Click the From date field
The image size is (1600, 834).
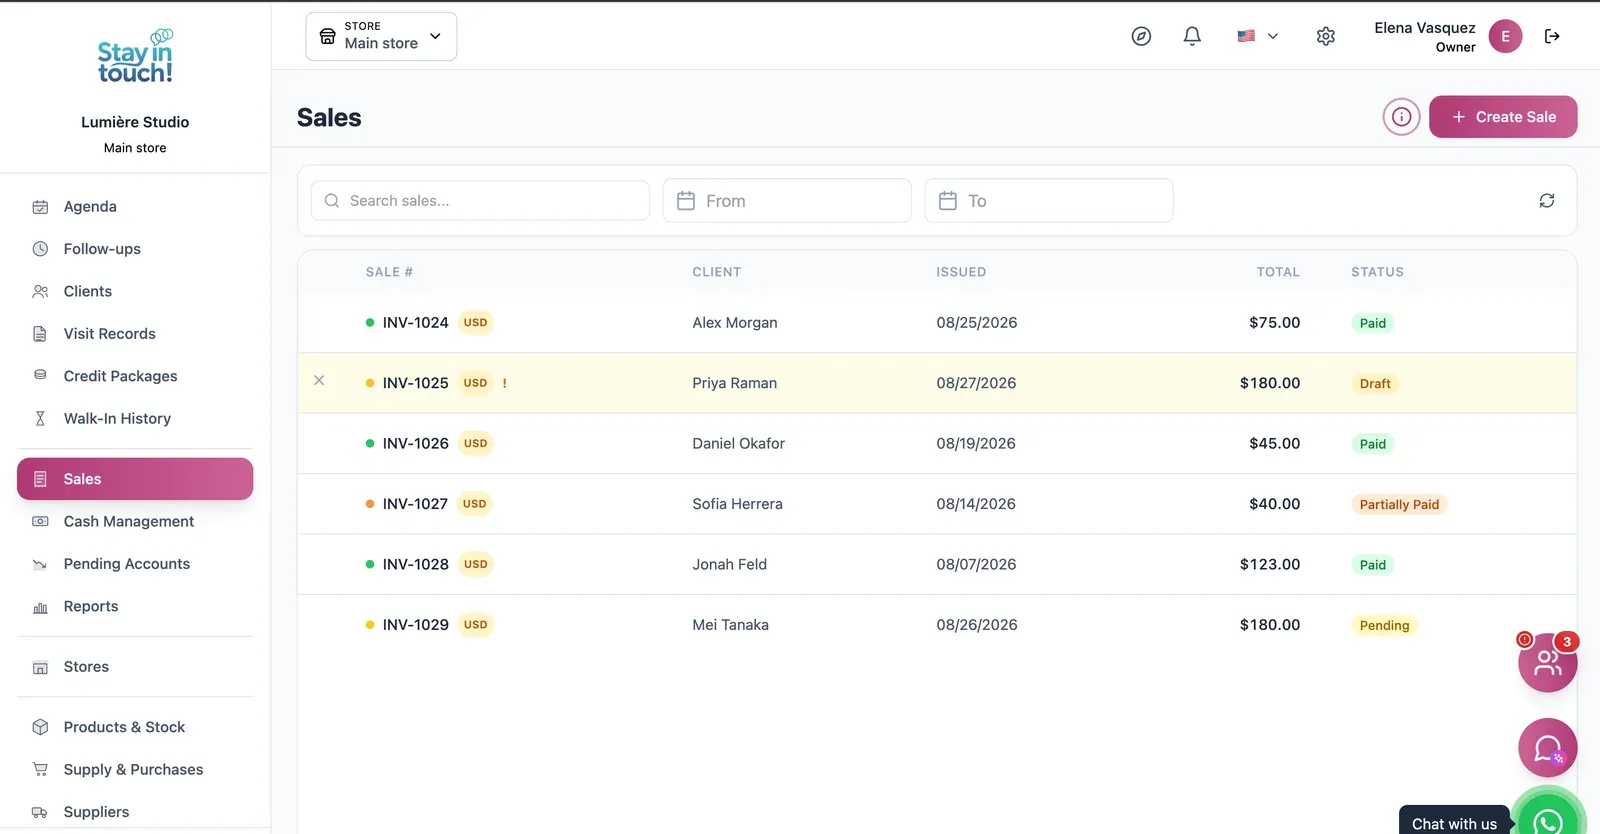787,201
